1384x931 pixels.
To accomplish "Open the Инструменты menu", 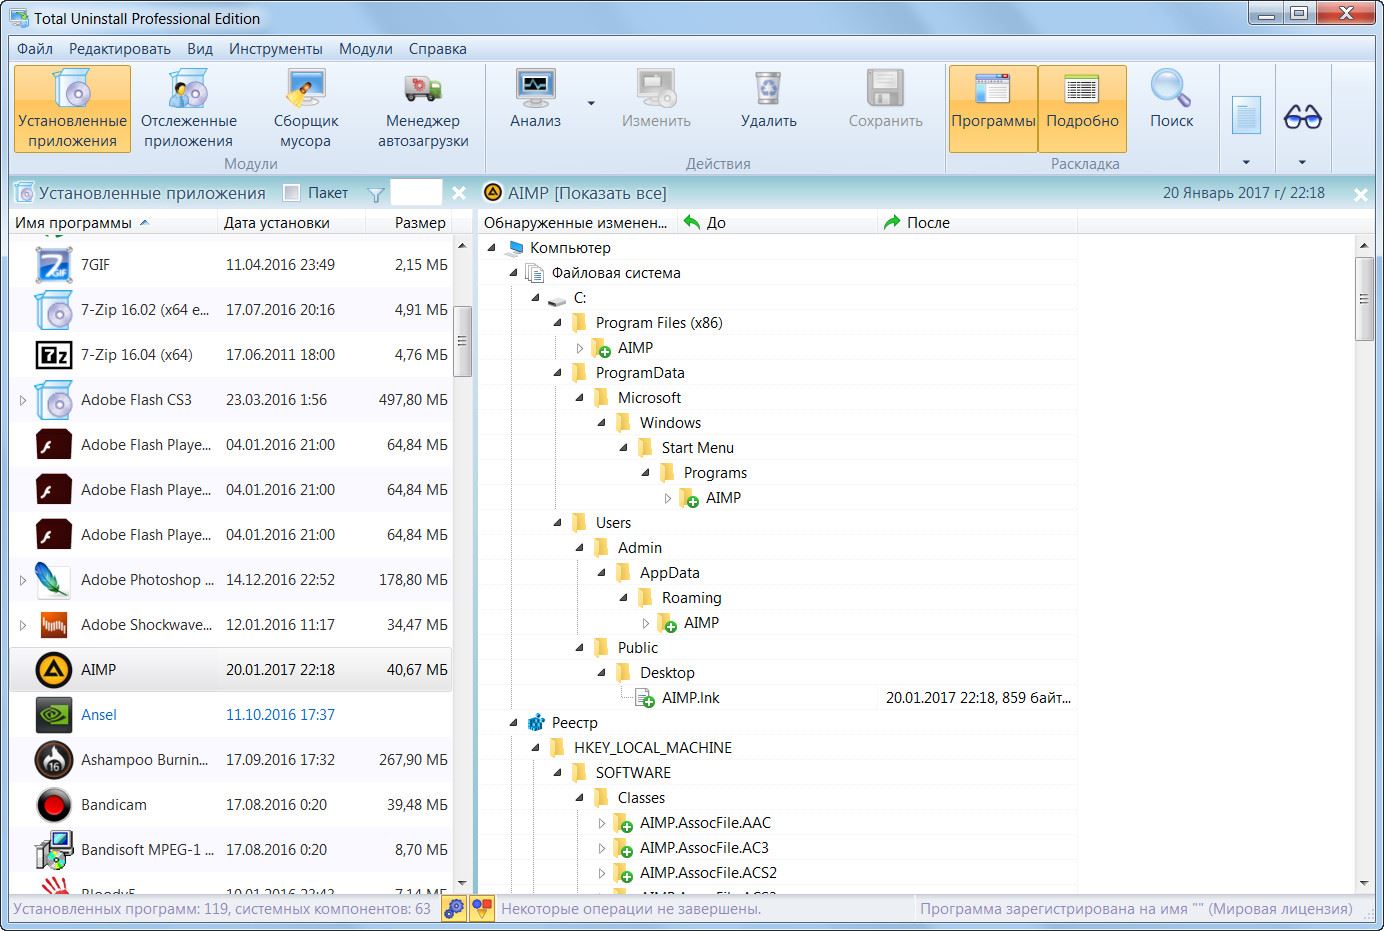I will pos(275,48).
